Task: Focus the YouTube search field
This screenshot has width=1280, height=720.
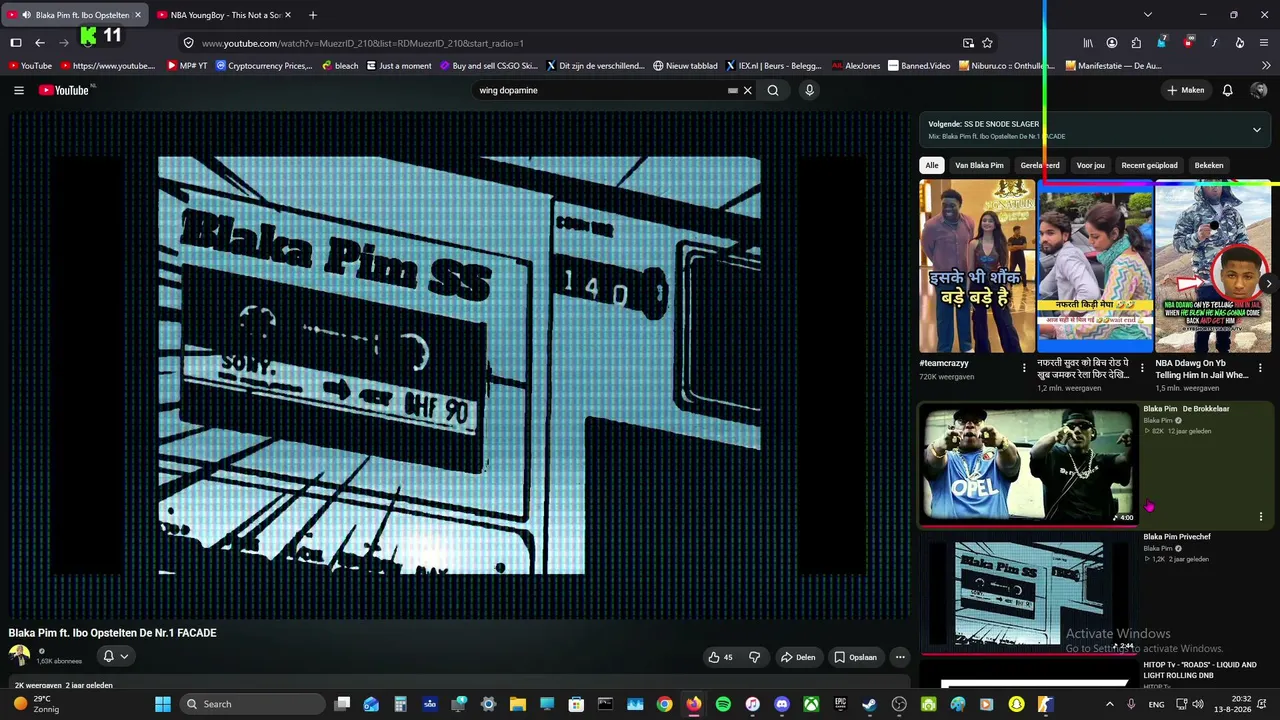Action: (x=602, y=90)
